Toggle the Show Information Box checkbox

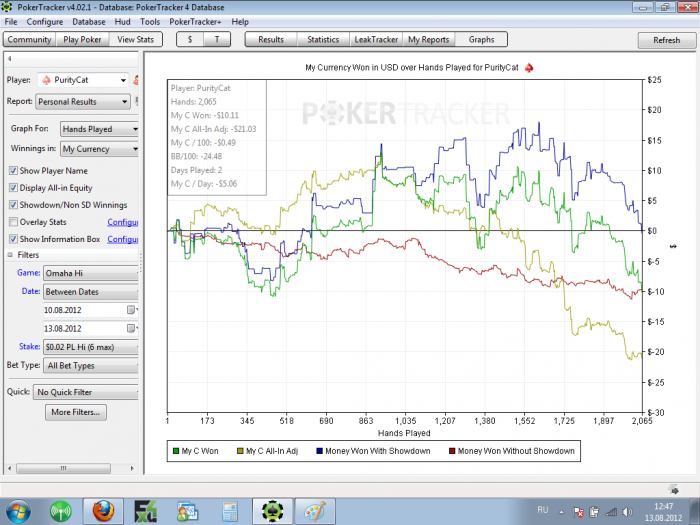13,239
